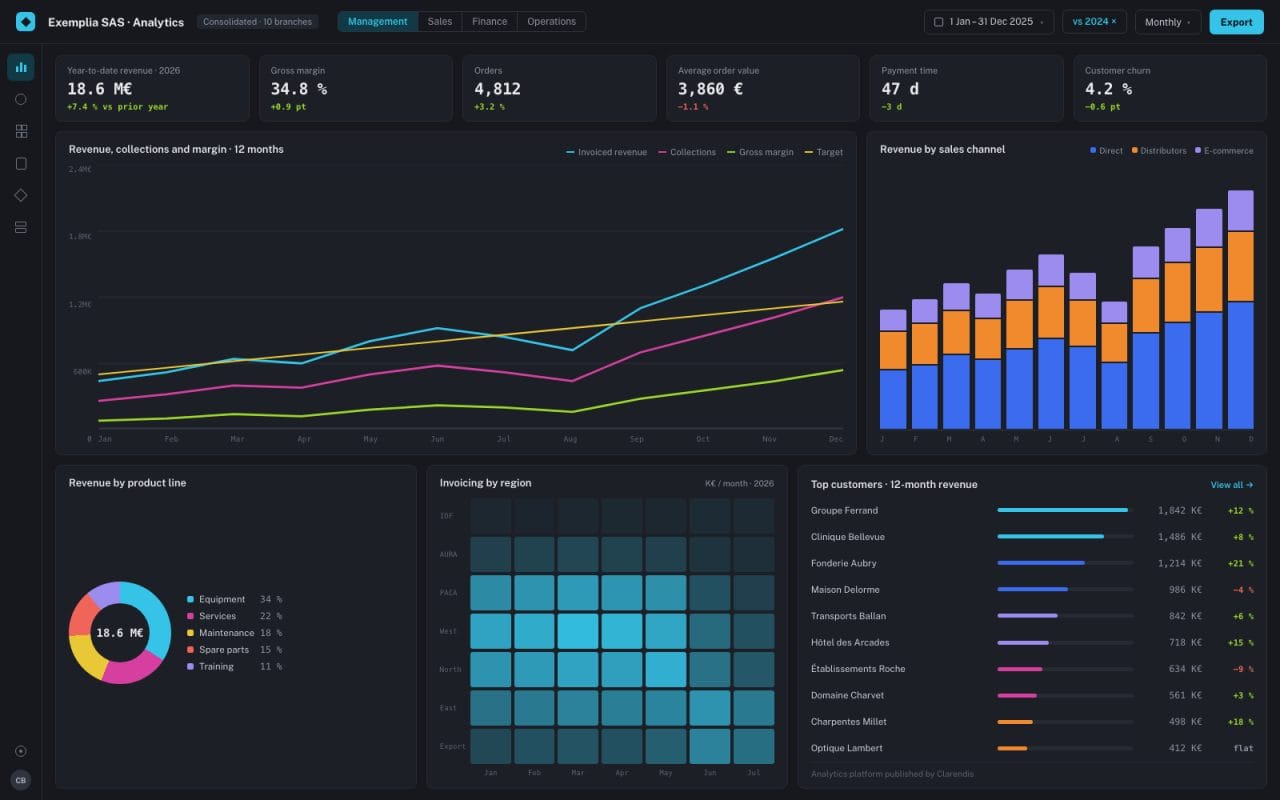Click the 18.6 M€ donut chart center
This screenshot has width=1280, height=800.
point(120,633)
